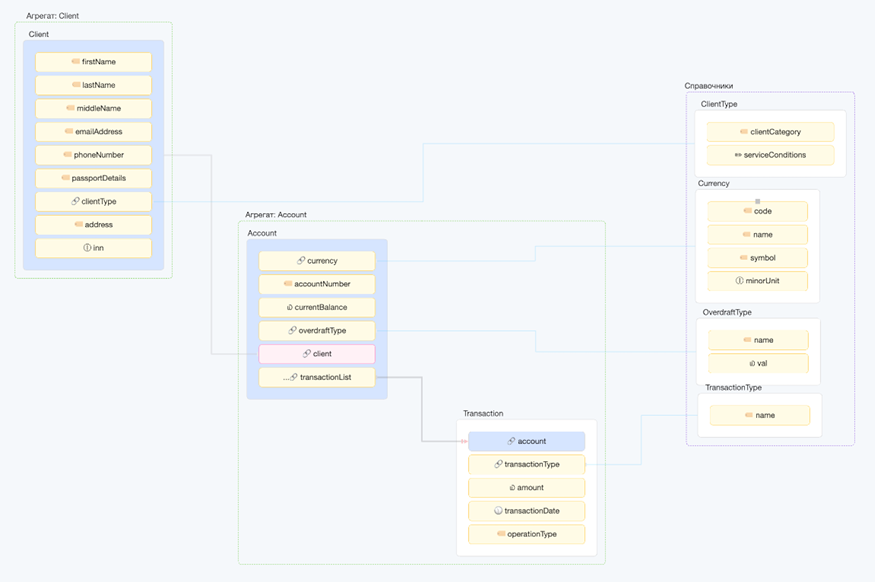Click the link icon beside clientType
The width and height of the screenshot is (875, 582).
pyautogui.click(x=76, y=201)
